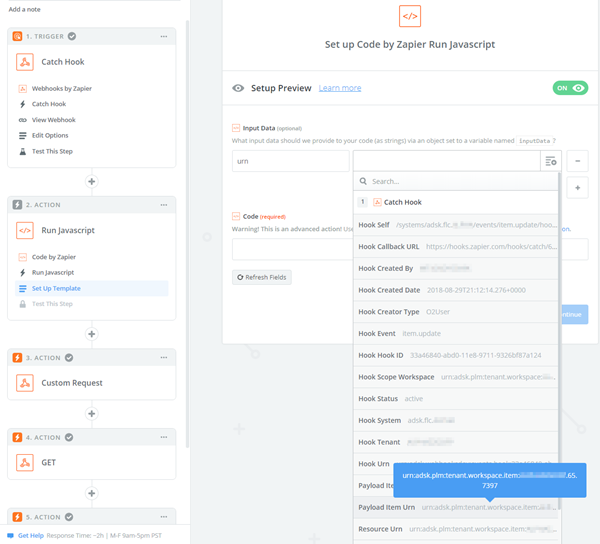This screenshot has width=600, height=544.
Task: Choose Payload Item Urn from the list
Action: tap(456, 507)
